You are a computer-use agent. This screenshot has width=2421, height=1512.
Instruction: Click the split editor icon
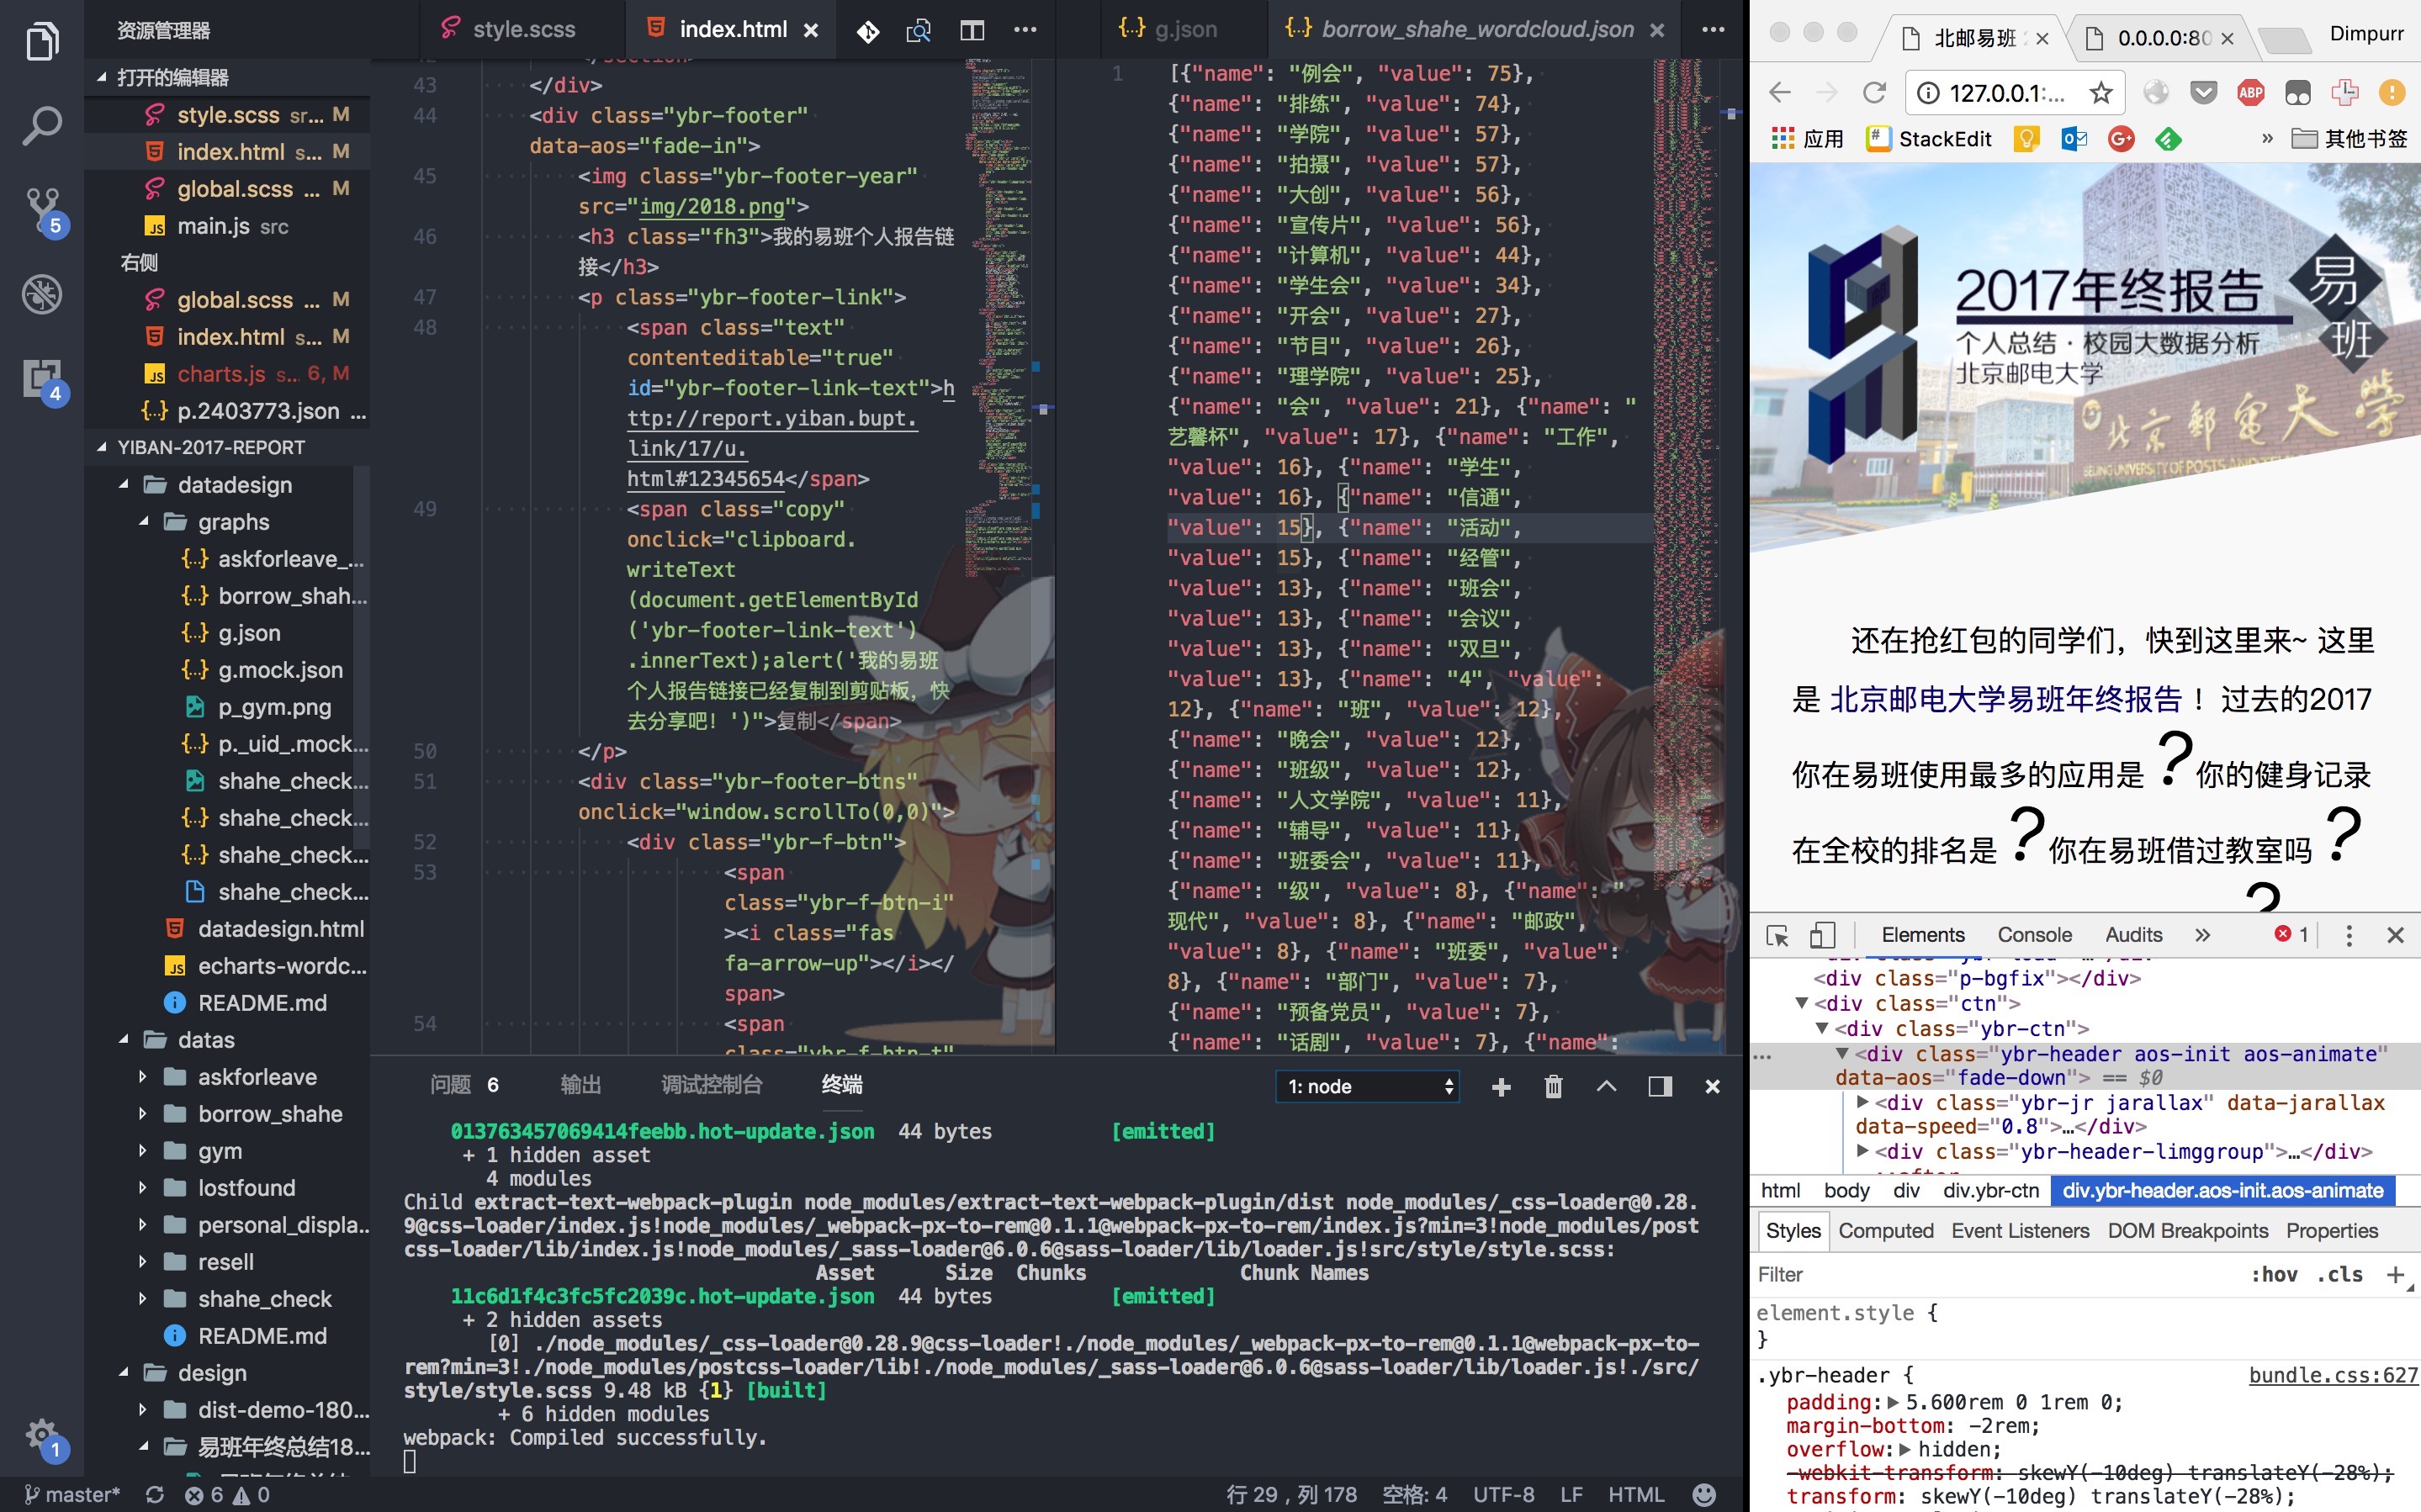[971, 30]
